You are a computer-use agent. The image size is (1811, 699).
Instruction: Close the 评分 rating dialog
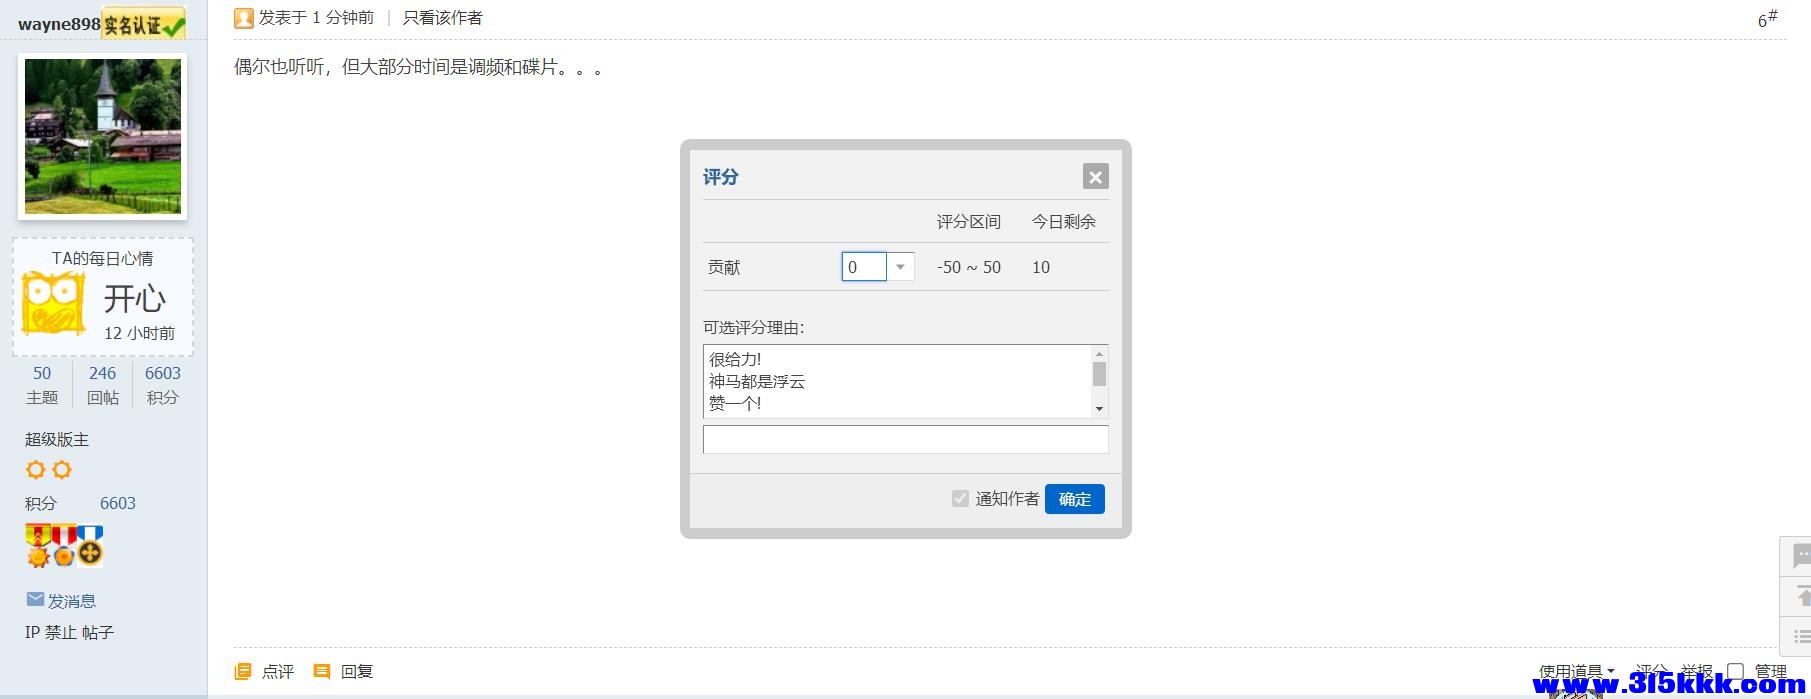coord(1095,177)
